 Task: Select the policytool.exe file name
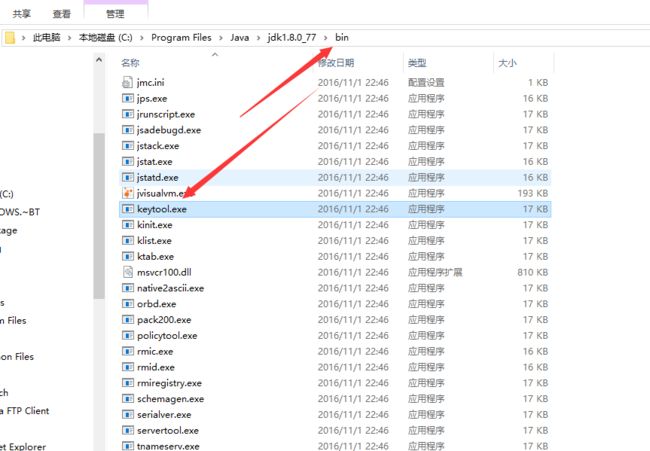[x=167, y=335]
